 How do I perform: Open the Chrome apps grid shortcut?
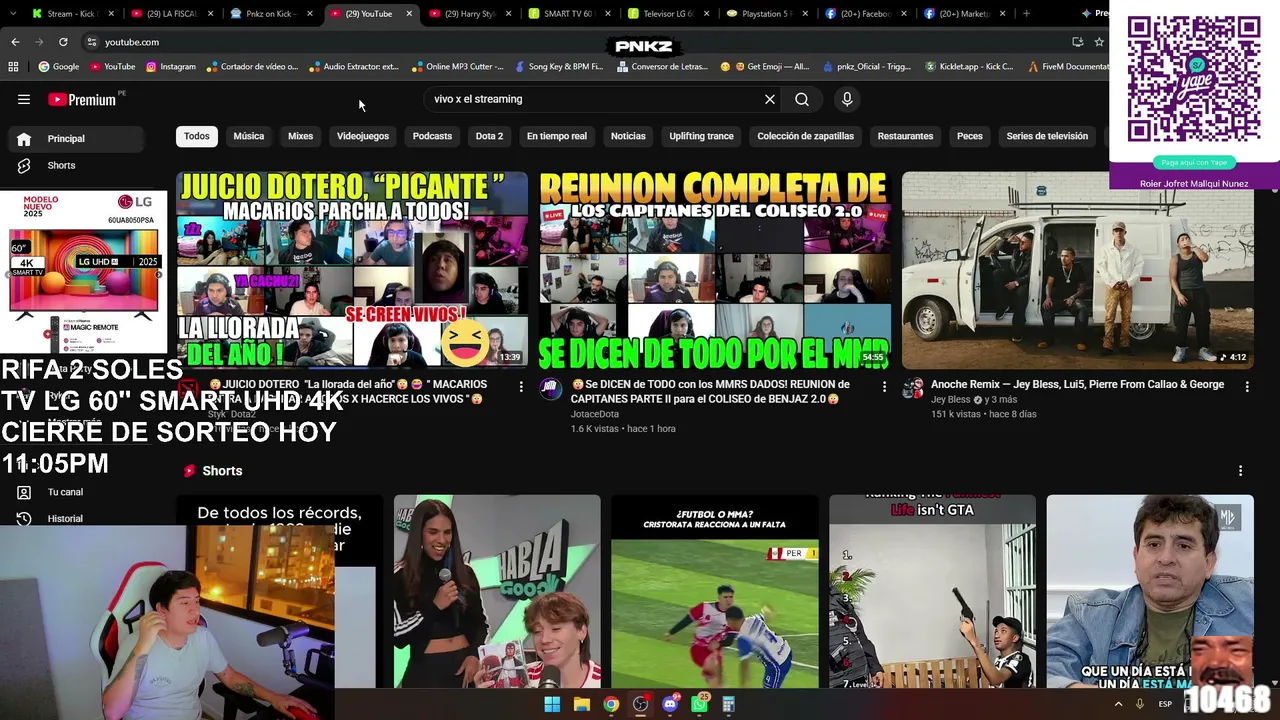pyautogui.click(x=13, y=67)
